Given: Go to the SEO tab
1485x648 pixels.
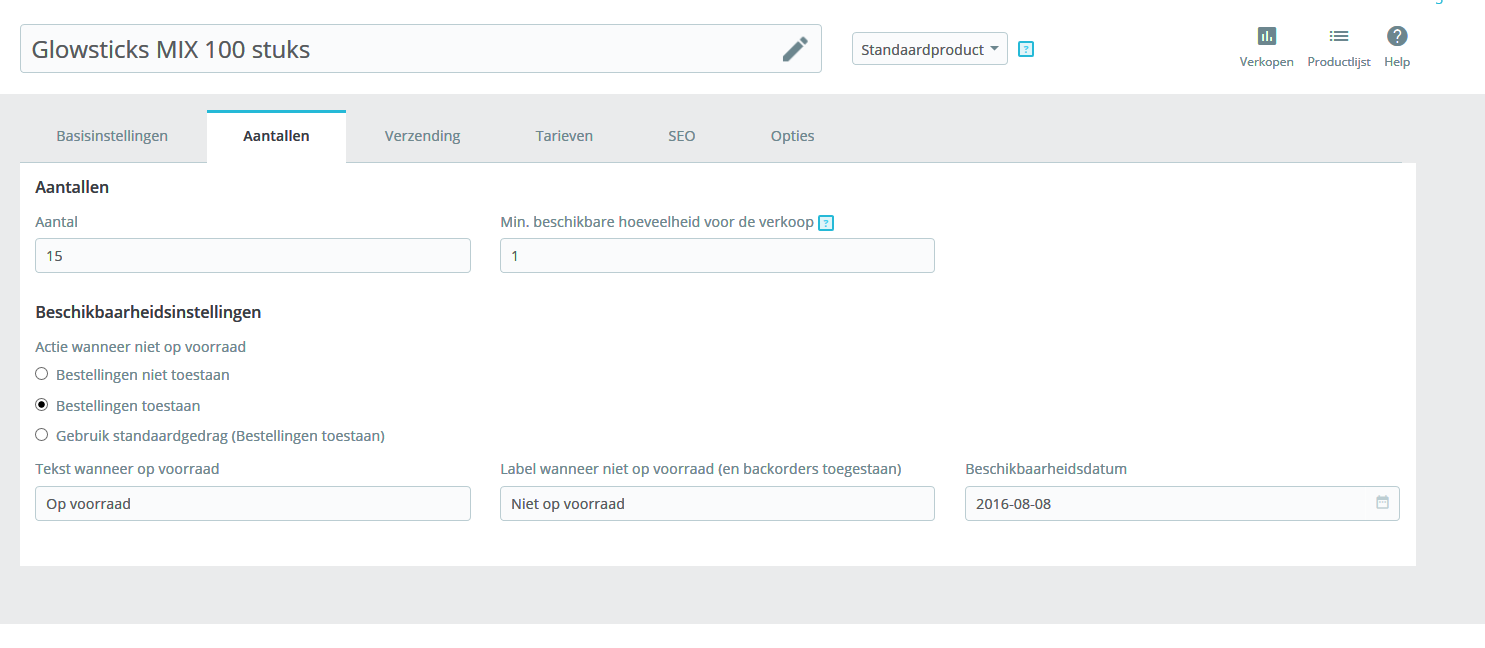Looking at the screenshot, I should tap(682, 136).
